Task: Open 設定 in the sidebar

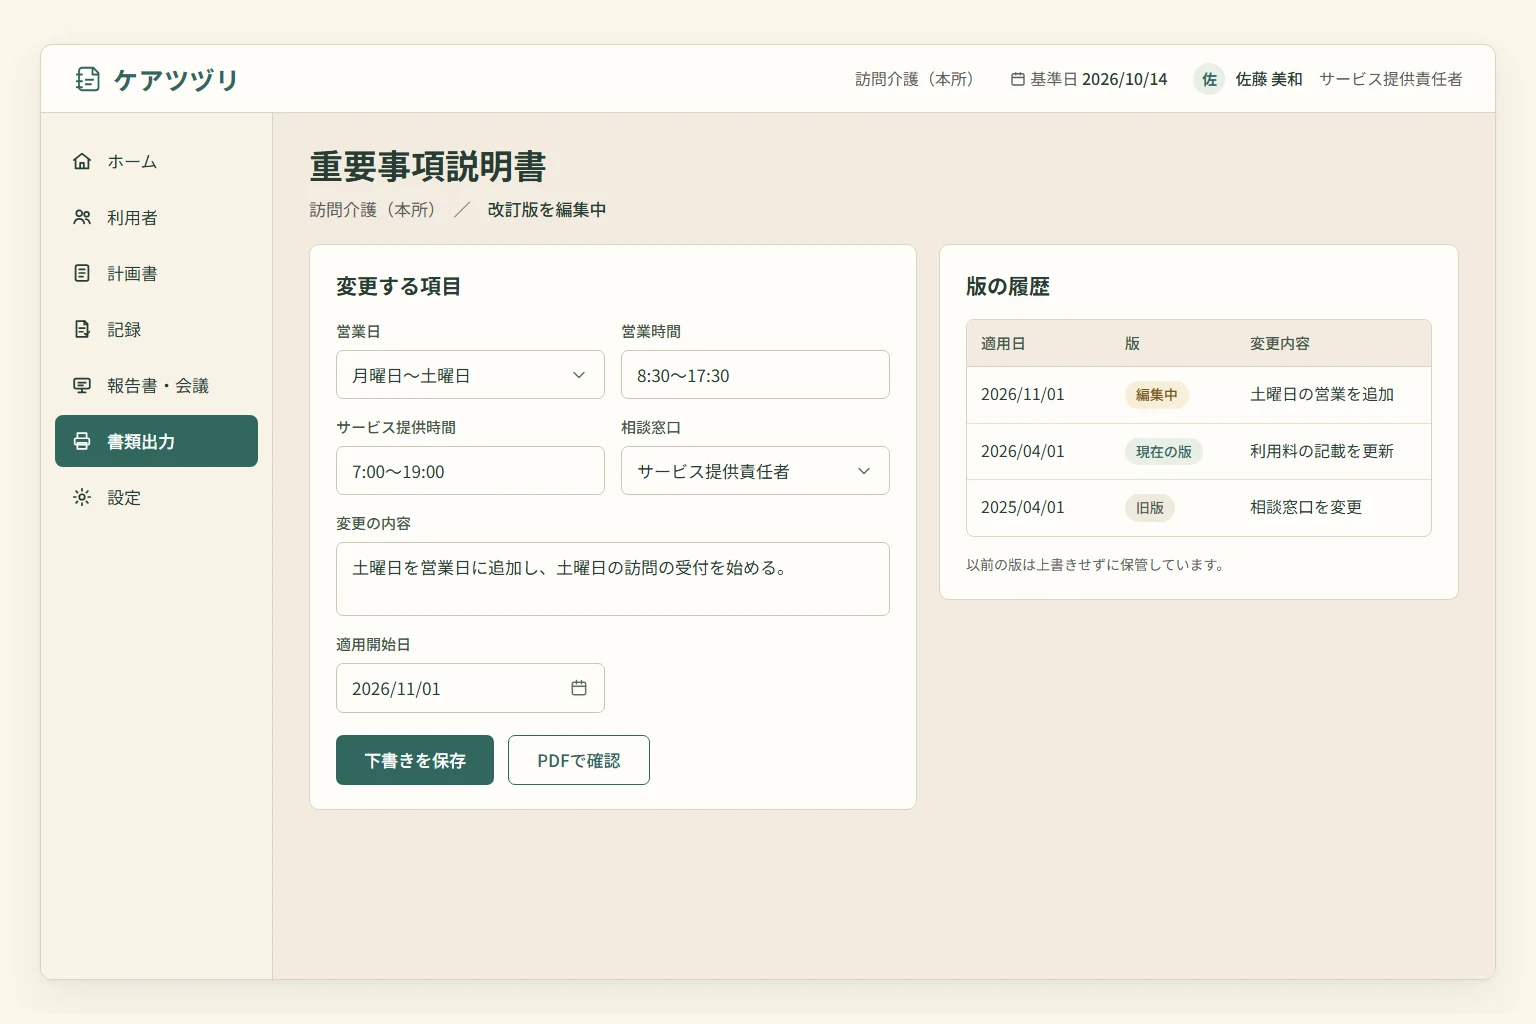Action: coord(156,497)
